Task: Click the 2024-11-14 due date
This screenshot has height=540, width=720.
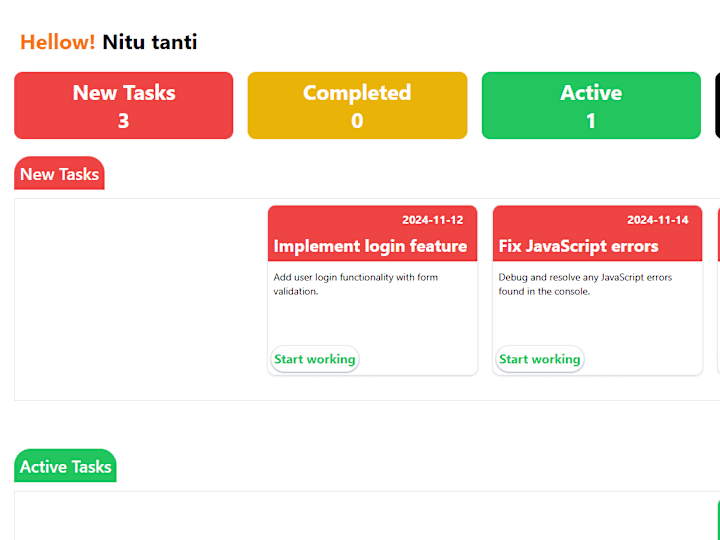Action: 658,220
